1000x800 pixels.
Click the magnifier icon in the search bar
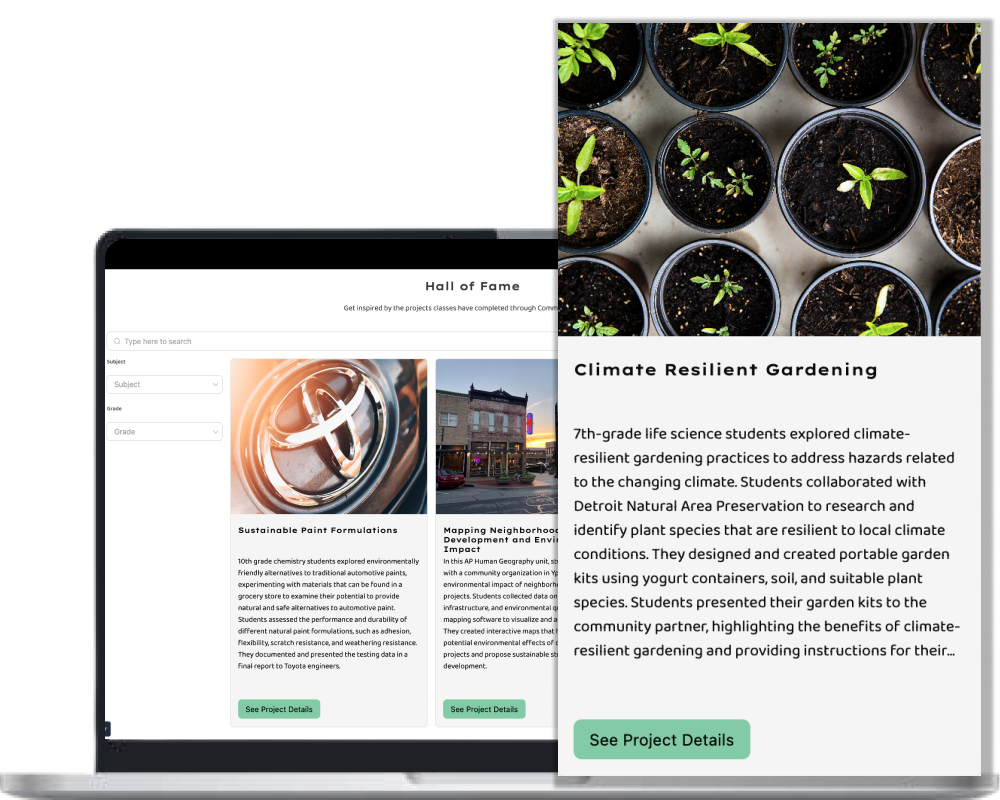tap(117, 341)
